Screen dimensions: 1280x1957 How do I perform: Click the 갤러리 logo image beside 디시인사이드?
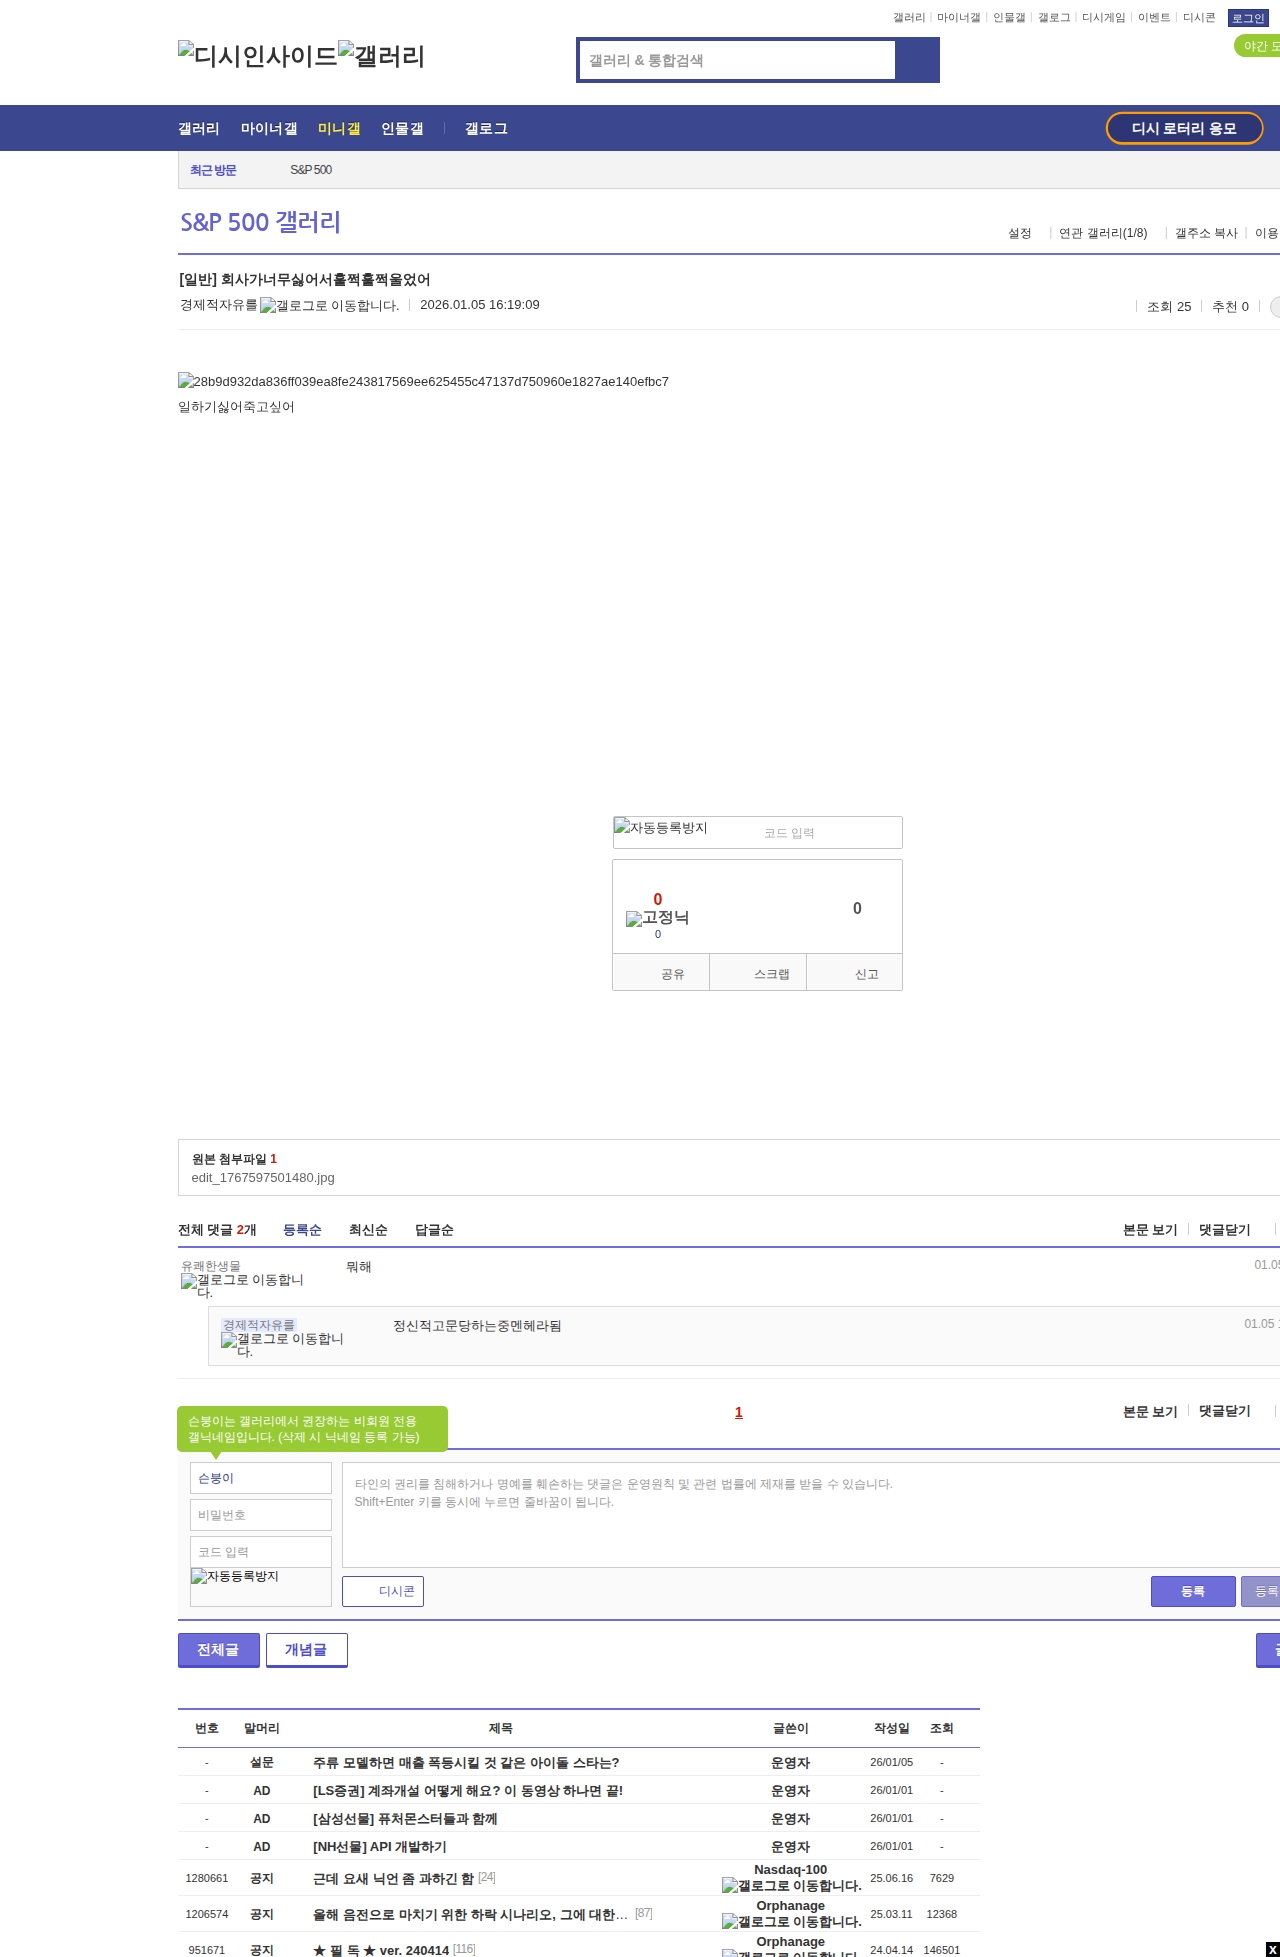pos(381,56)
